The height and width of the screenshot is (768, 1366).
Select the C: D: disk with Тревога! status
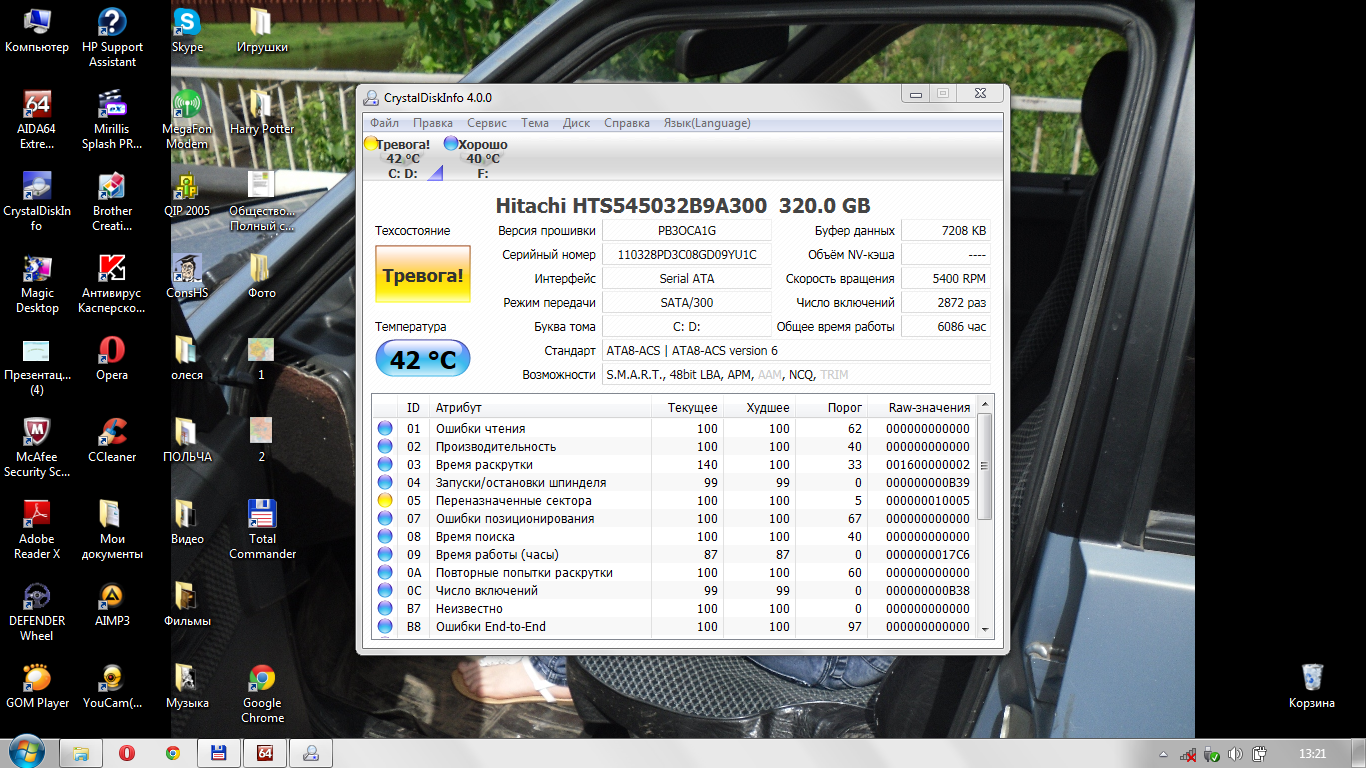click(403, 159)
